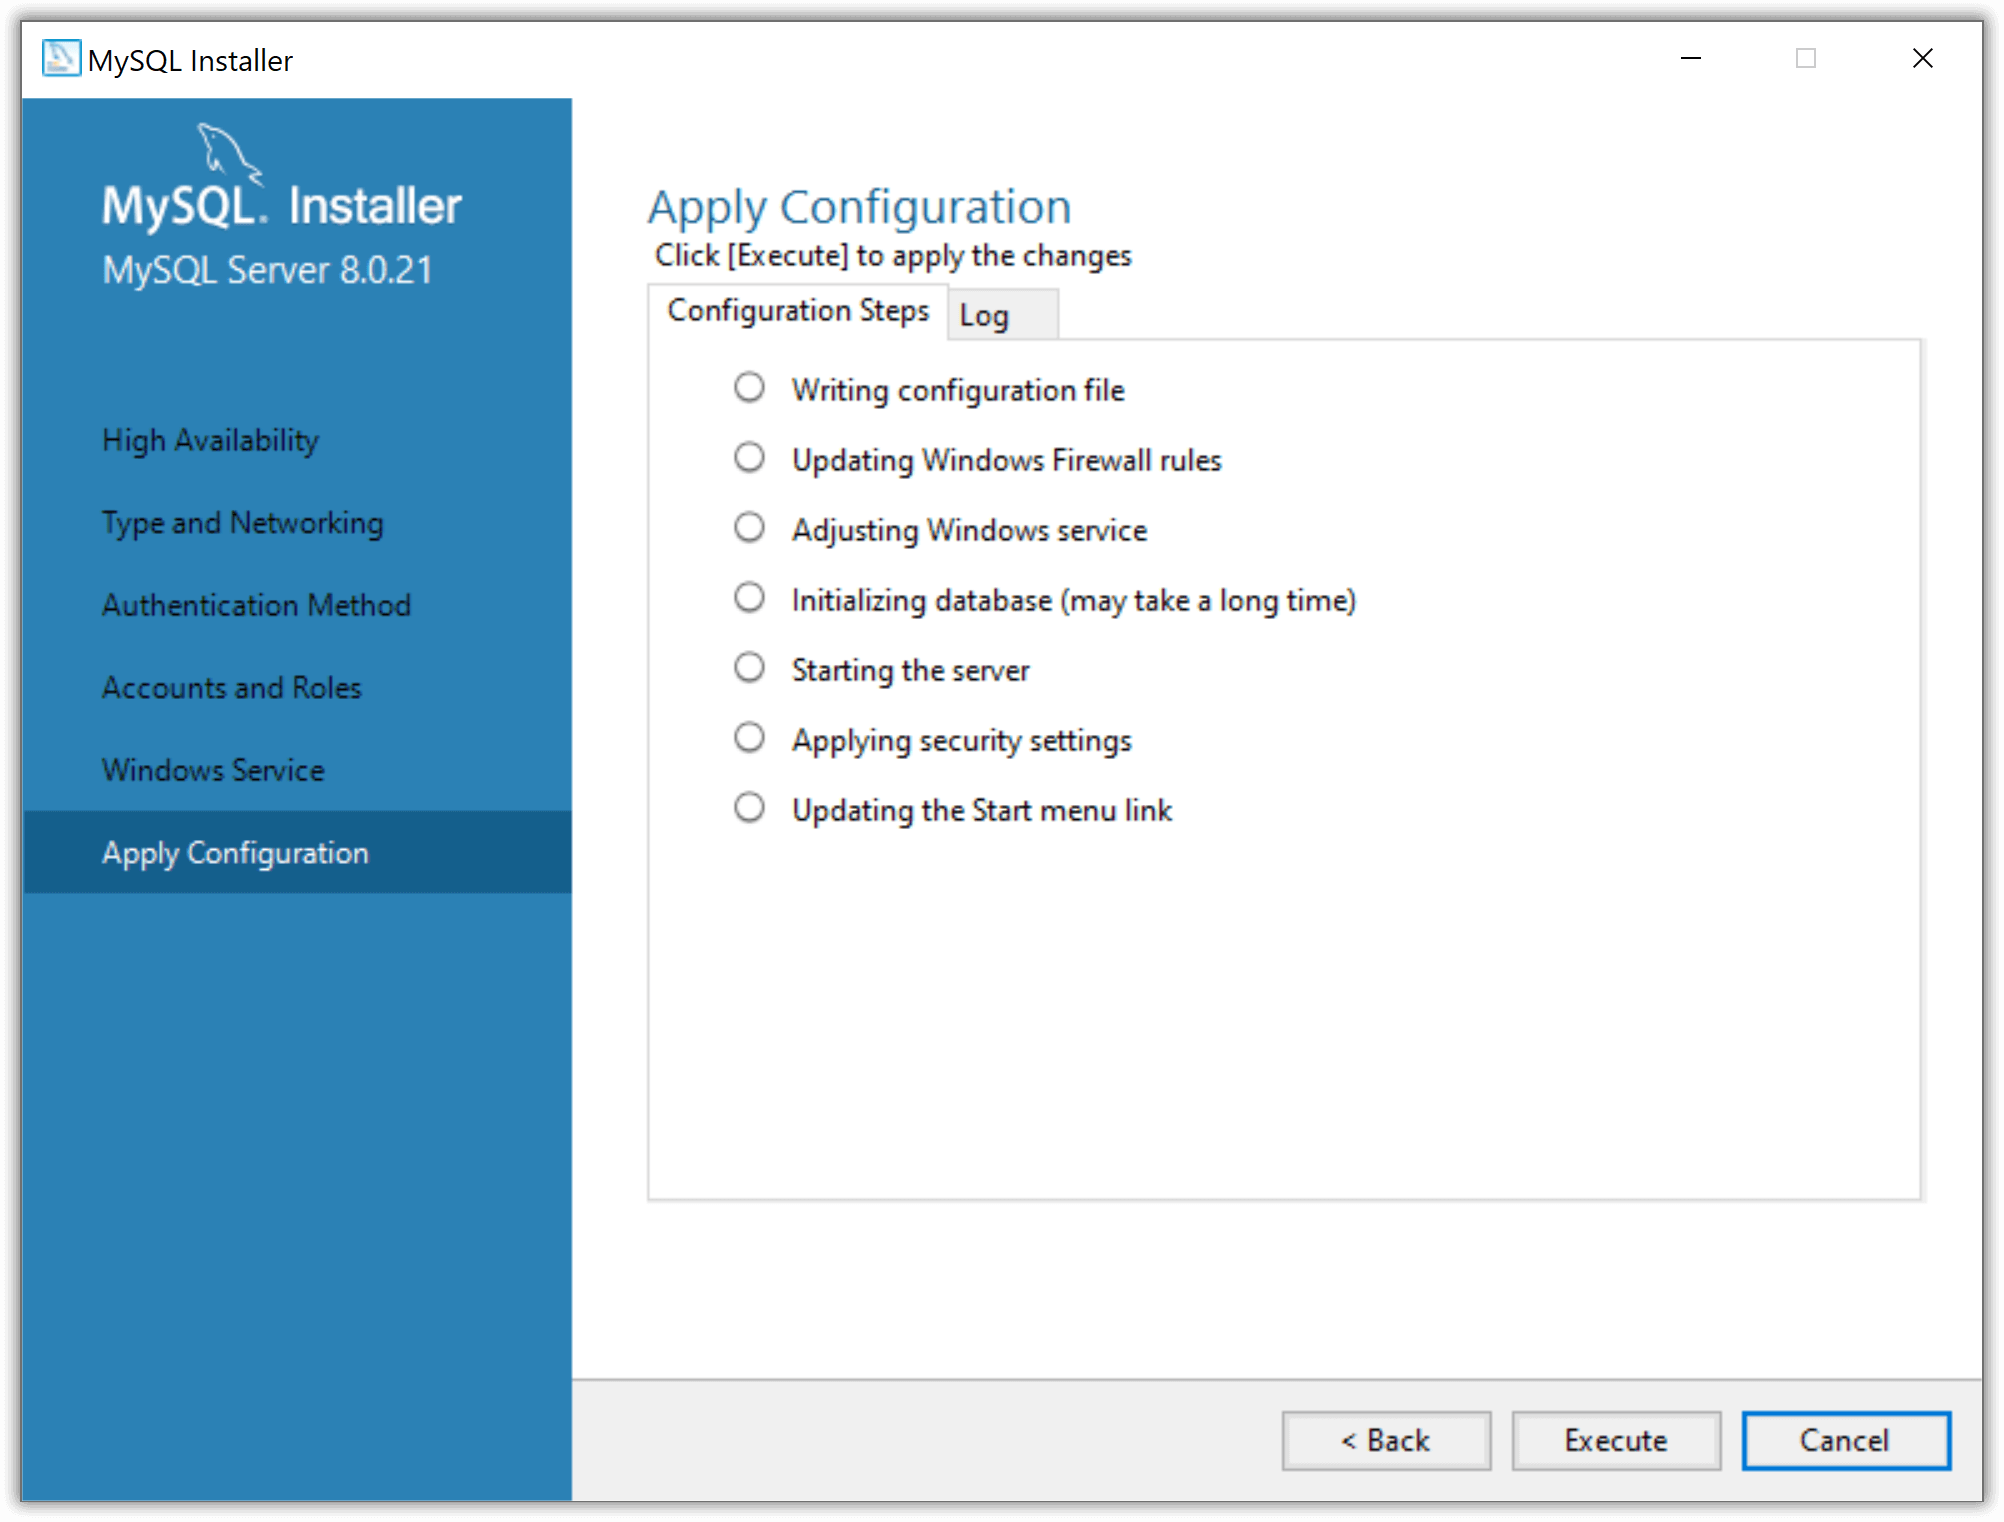Click the Cancel button
The width and height of the screenshot is (2004, 1522).
point(1845,1440)
